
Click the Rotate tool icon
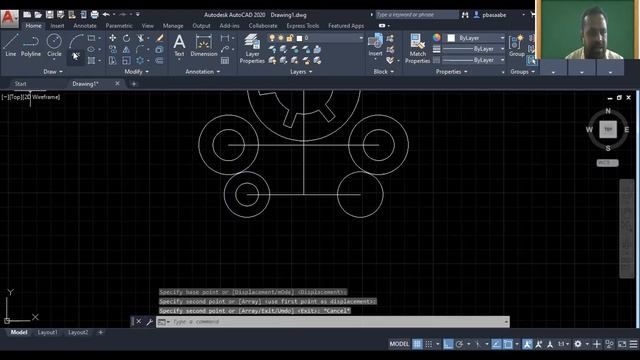point(126,38)
